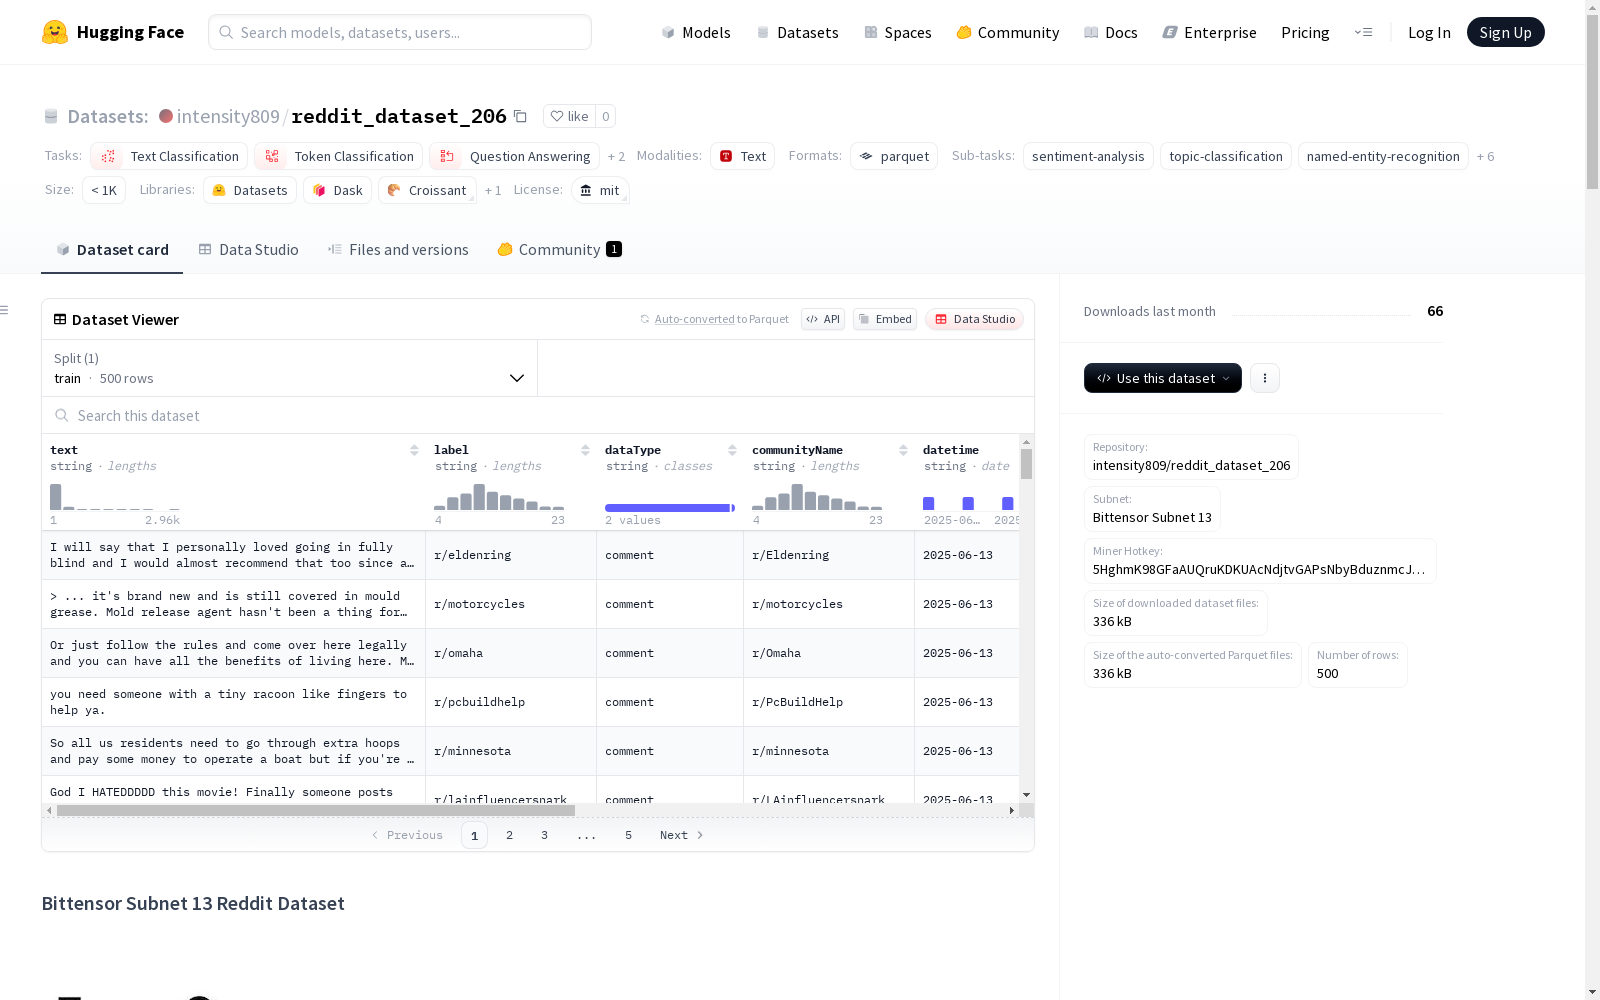Go to page 2 of the table

pos(509,835)
